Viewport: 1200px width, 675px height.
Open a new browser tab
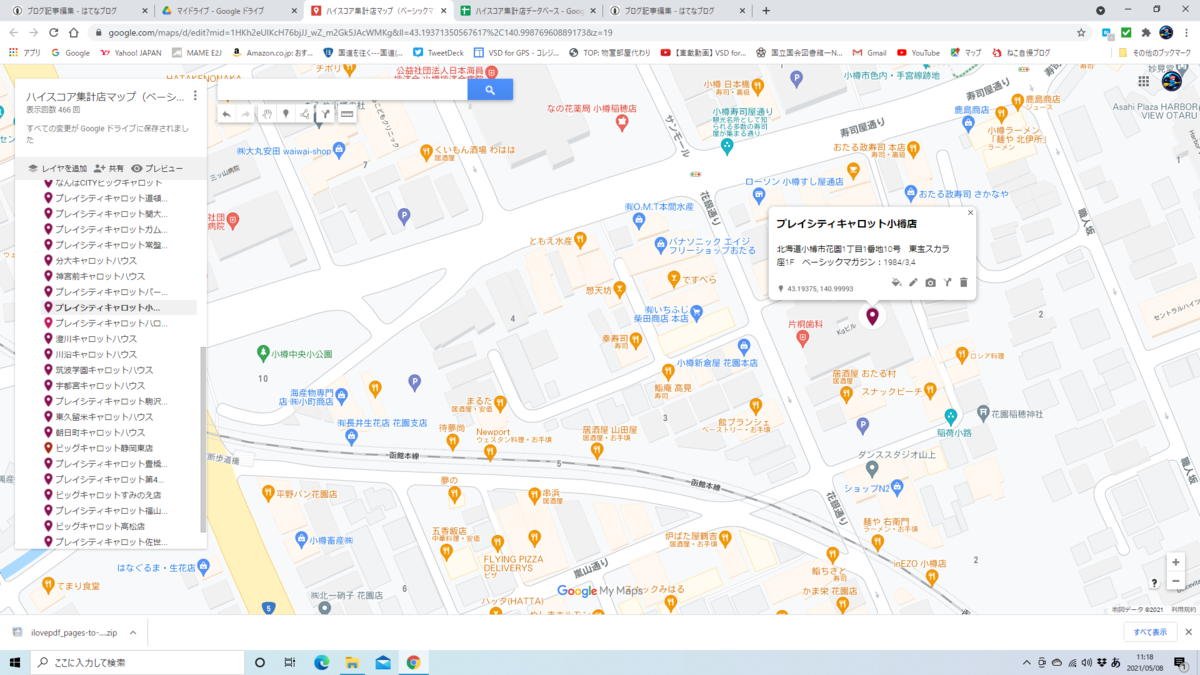(x=766, y=11)
